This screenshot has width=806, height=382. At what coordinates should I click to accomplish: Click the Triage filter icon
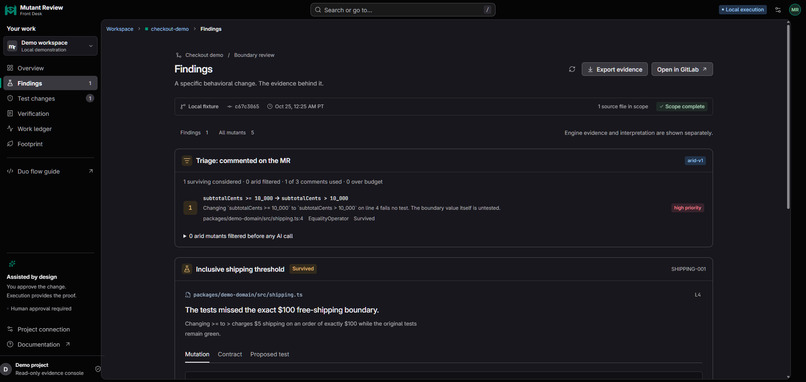(187, 161)
